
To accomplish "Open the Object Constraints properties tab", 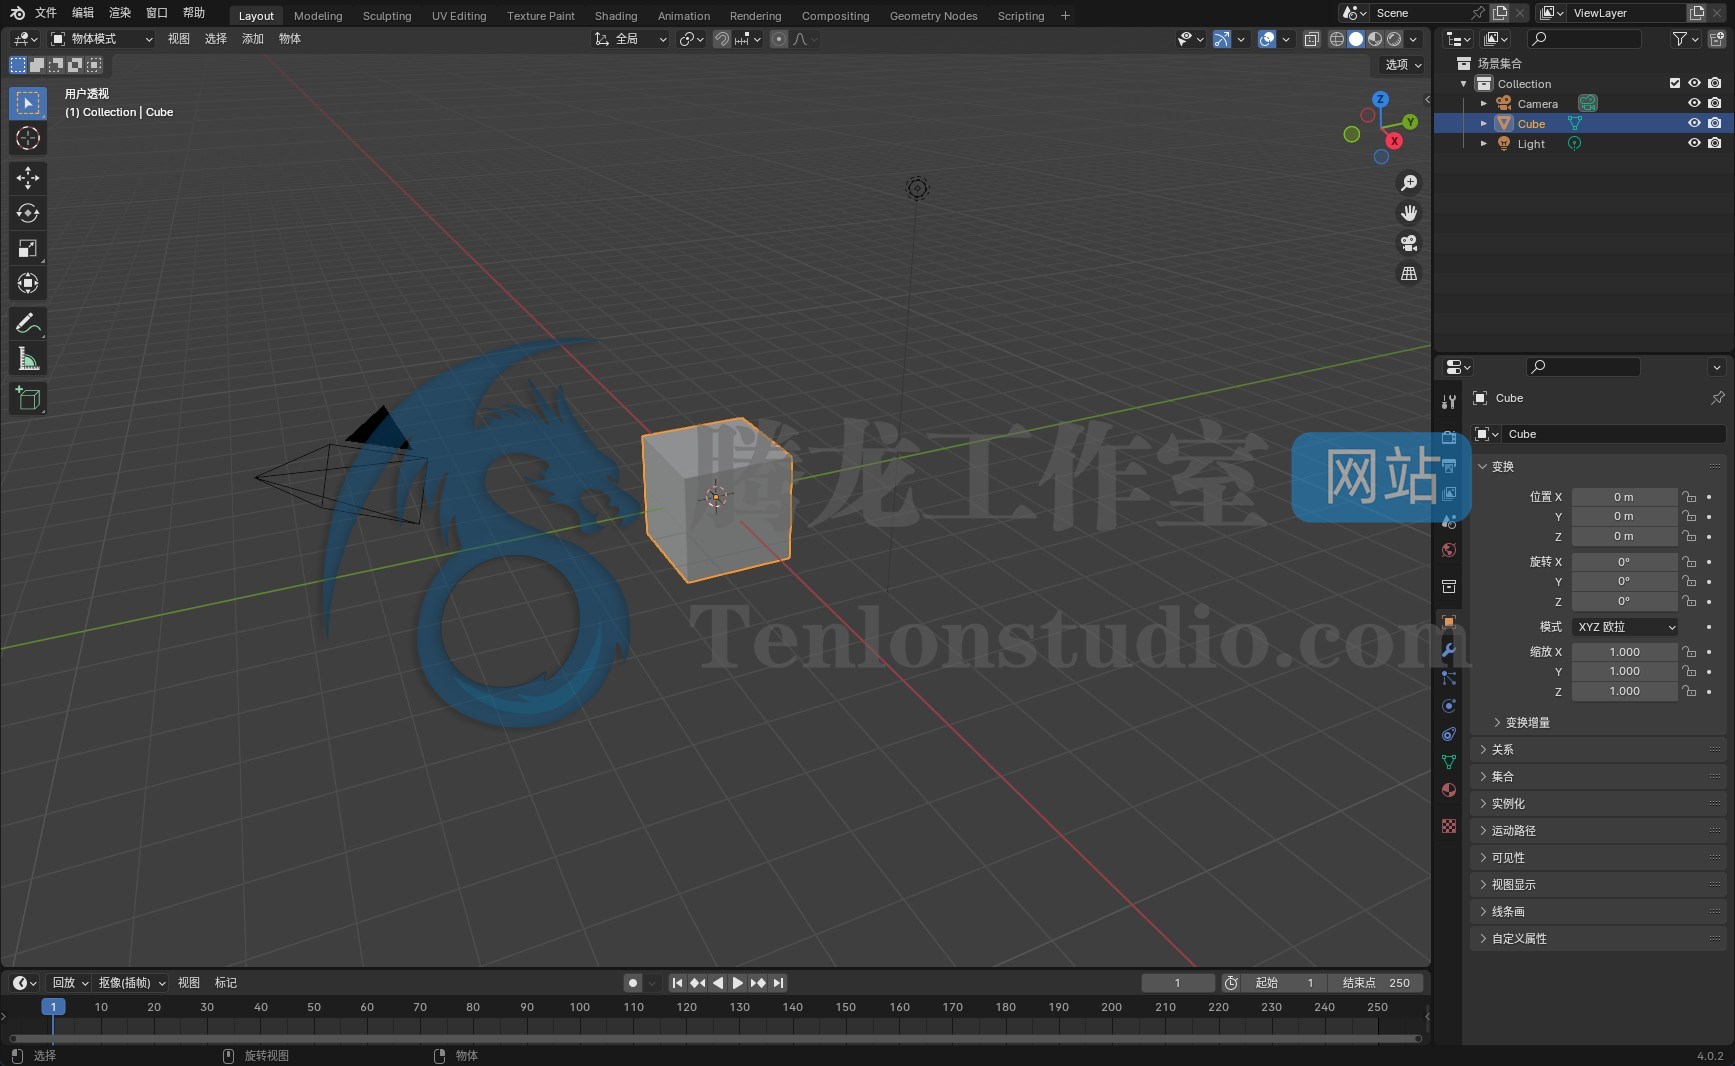I will [1449, 734].
